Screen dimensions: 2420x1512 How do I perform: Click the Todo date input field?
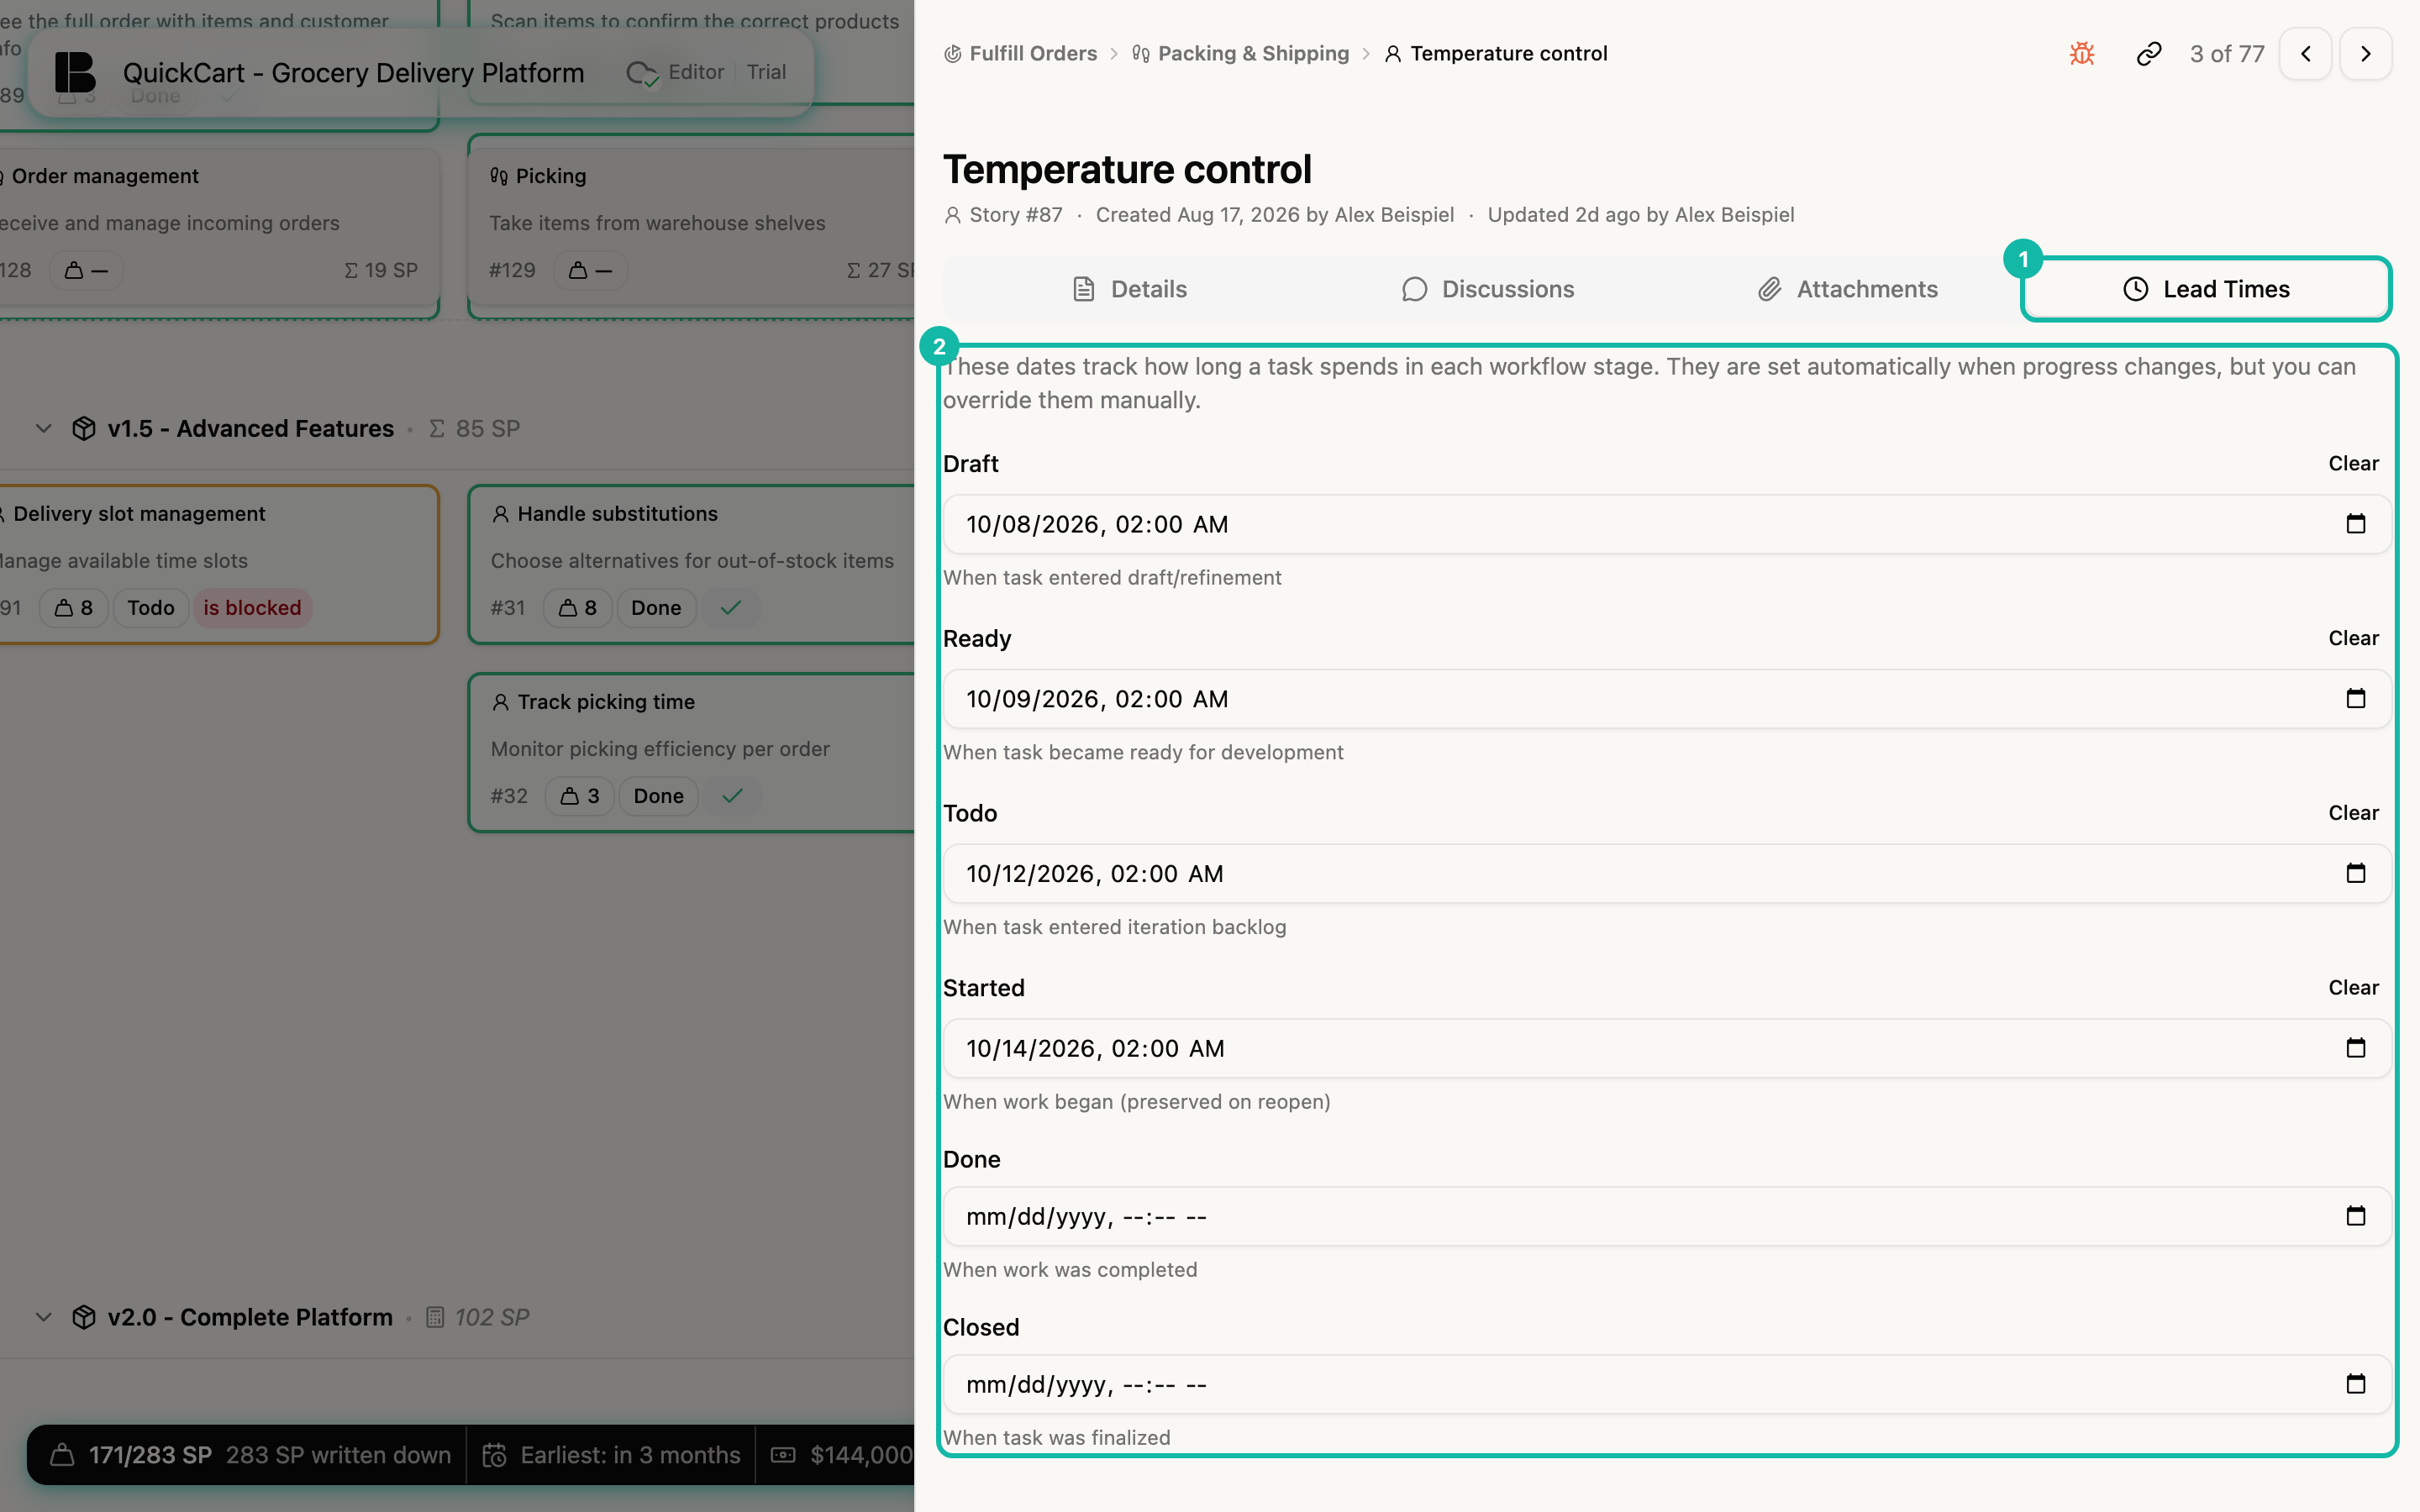1667,874
